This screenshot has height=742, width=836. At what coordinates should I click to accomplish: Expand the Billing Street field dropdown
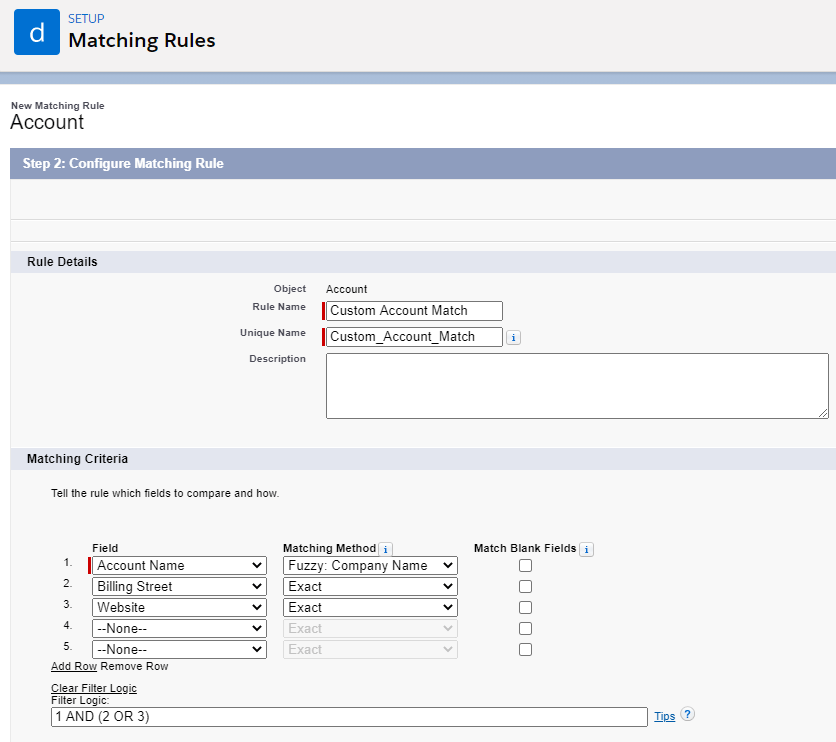(180, 587)
